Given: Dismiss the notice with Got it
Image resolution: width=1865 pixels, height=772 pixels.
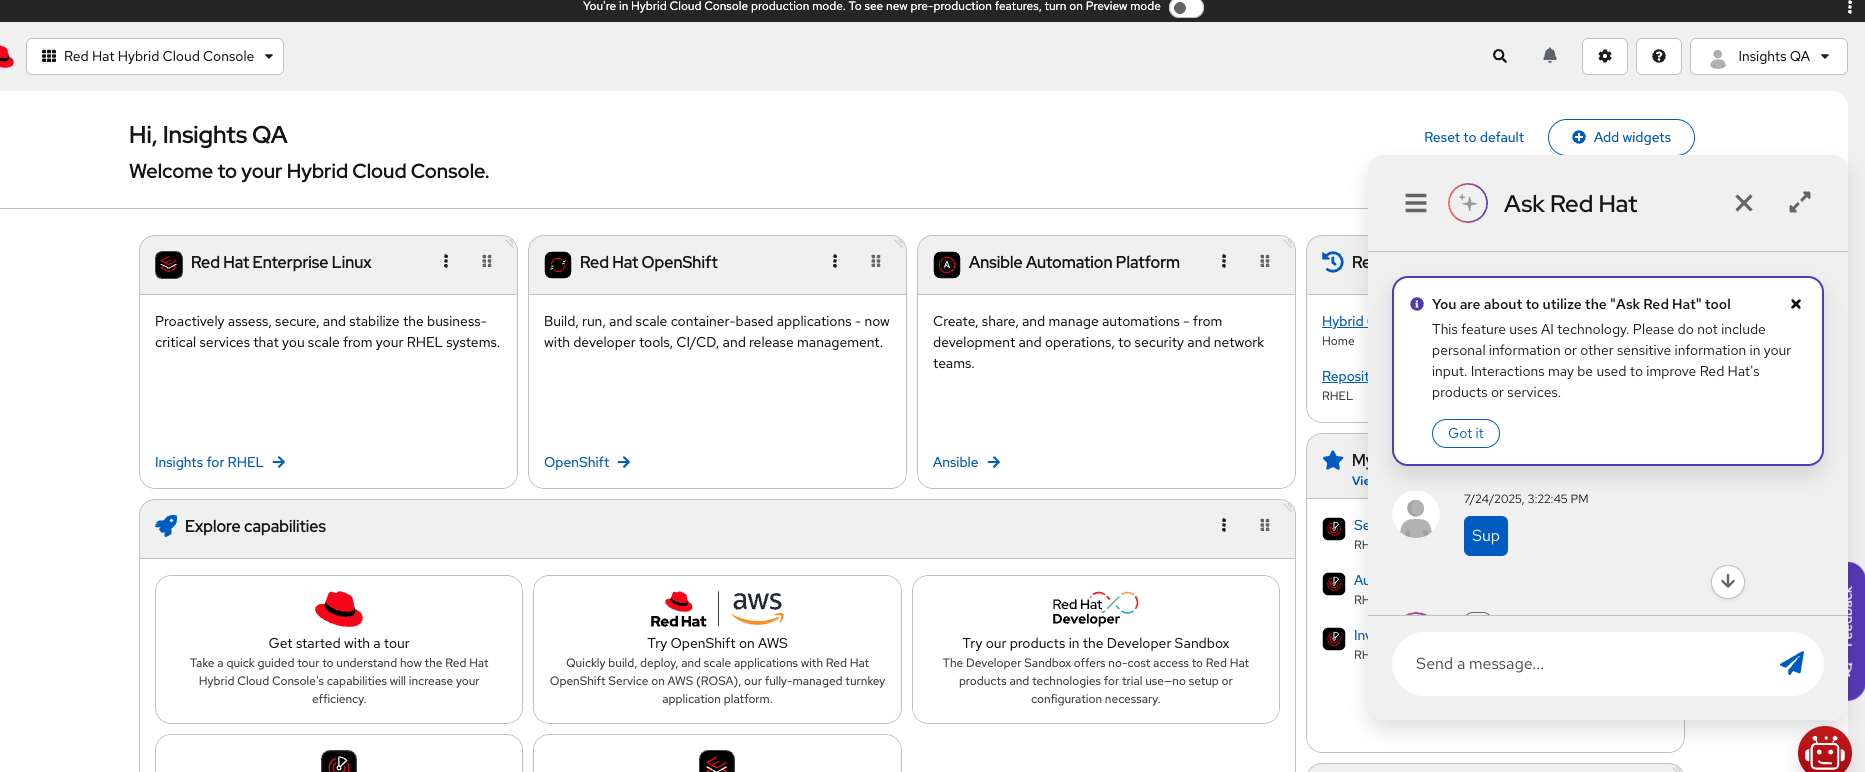Looking at the screenshot, I should coord(1465,434).
